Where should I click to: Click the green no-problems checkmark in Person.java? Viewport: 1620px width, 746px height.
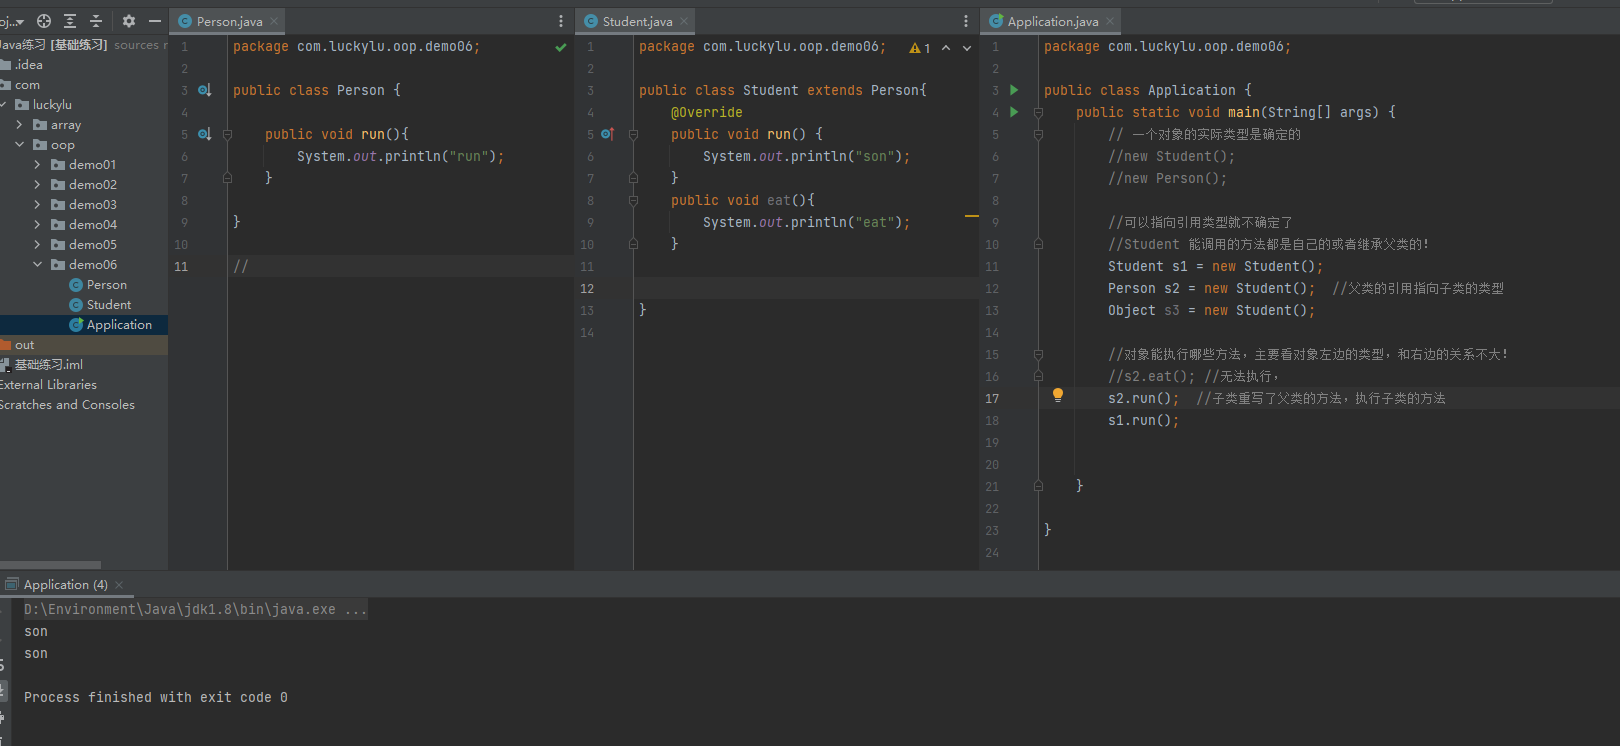(x=561, y=47)
